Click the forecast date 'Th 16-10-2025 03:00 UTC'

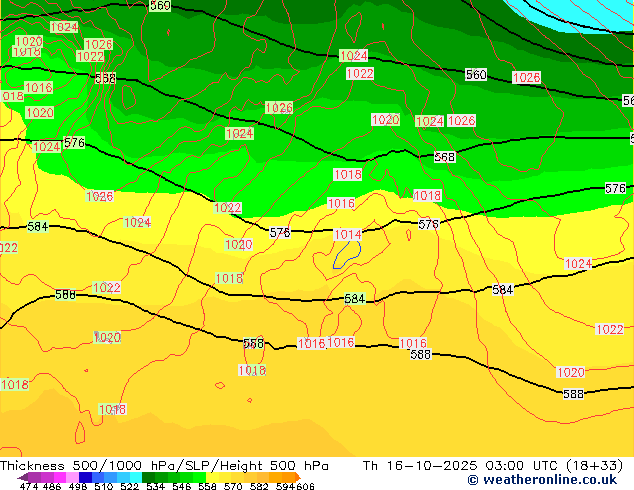tap(459, 466)
